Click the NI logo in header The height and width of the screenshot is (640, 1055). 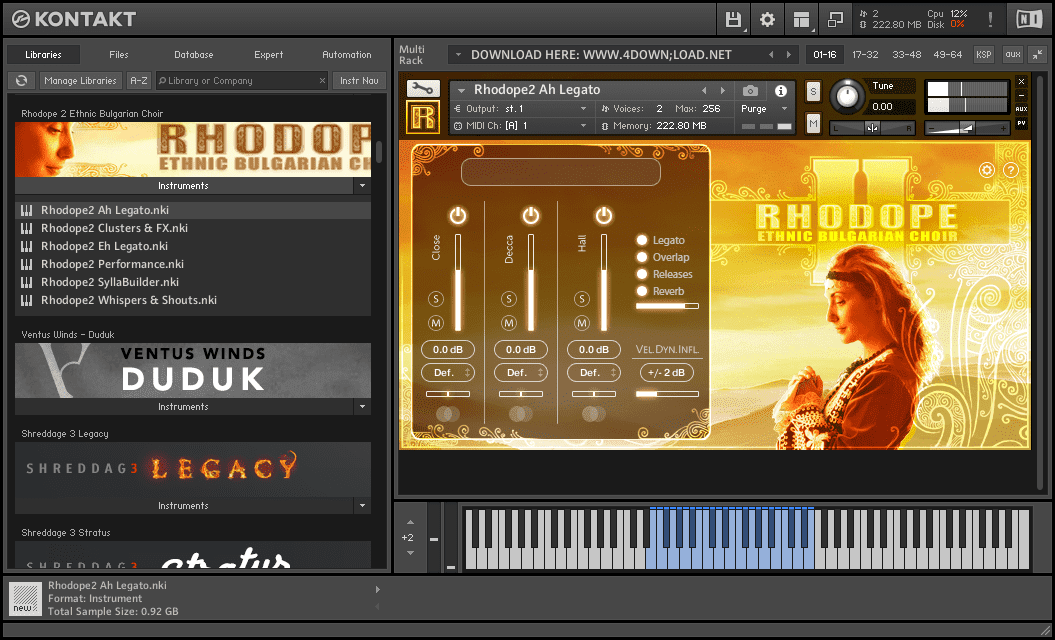pyautogui.click(x=1029, y=20)
